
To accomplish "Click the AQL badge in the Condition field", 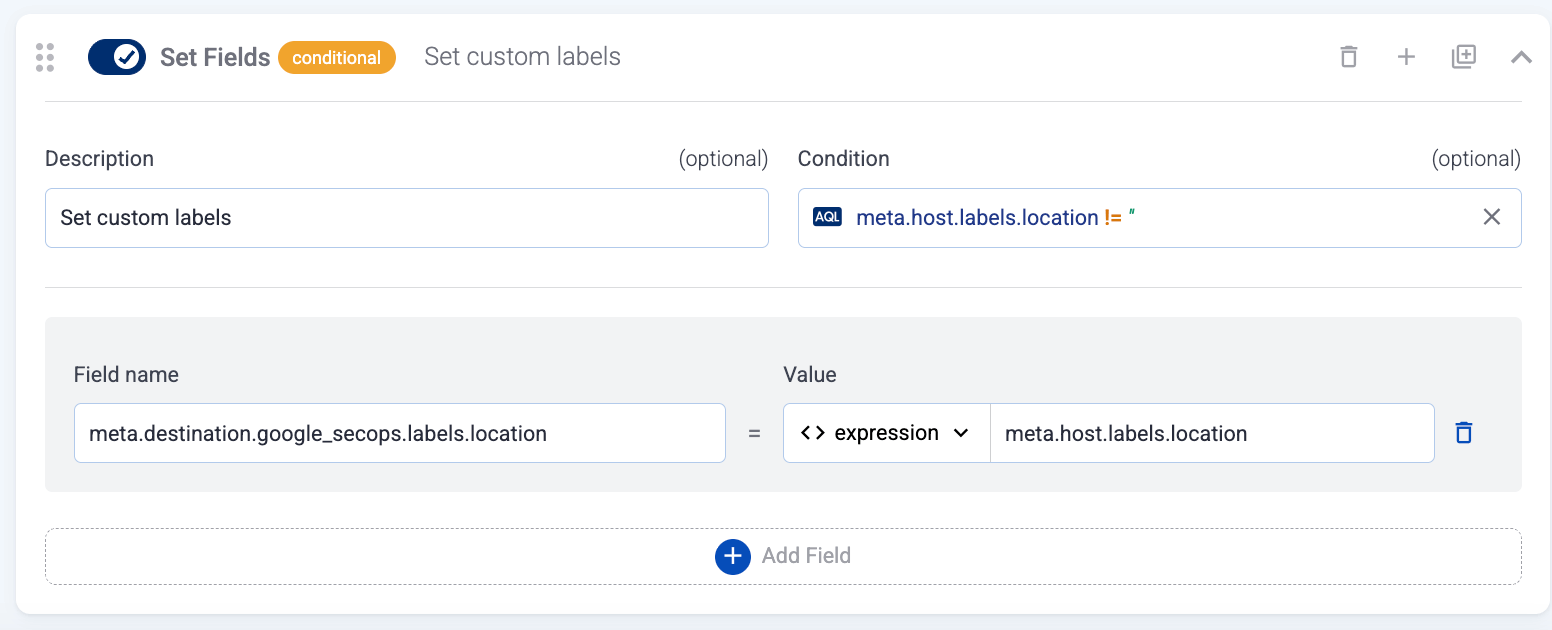I will coord(827,217).
